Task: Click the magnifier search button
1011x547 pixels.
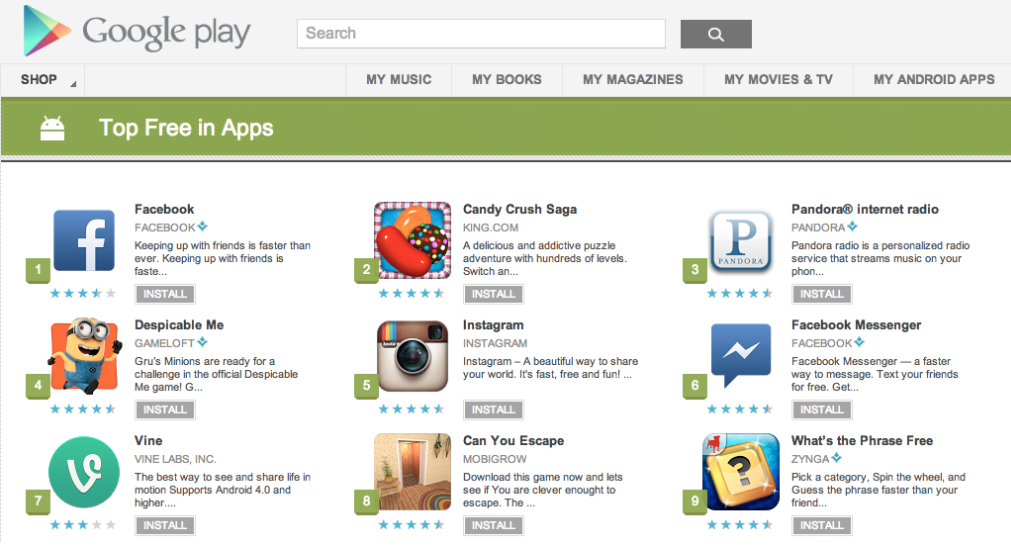Action: [x=715, y=34]
